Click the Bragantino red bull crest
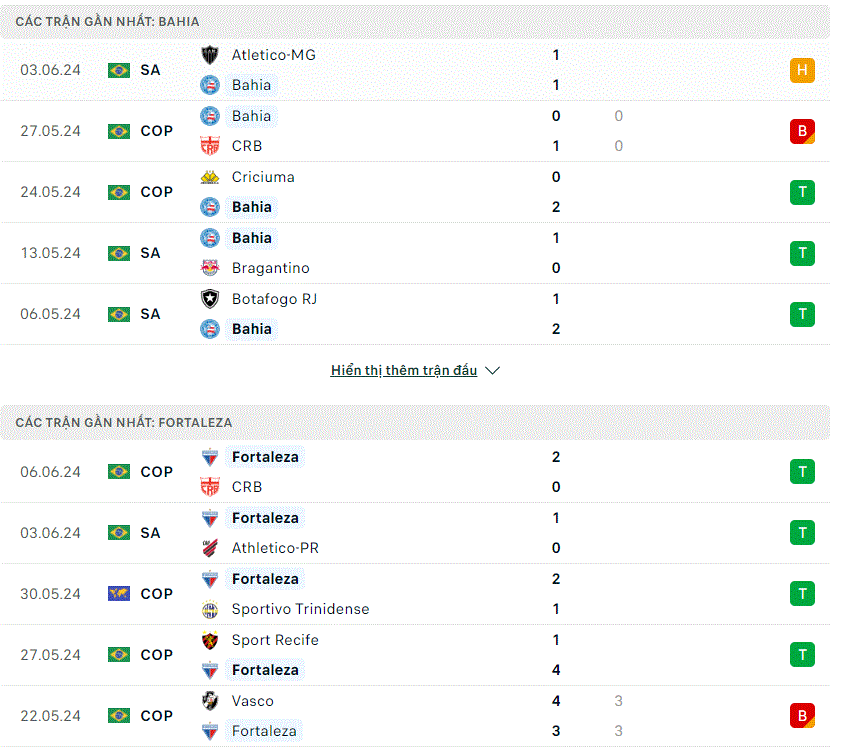845x753 pixels. tap(210, 268)
